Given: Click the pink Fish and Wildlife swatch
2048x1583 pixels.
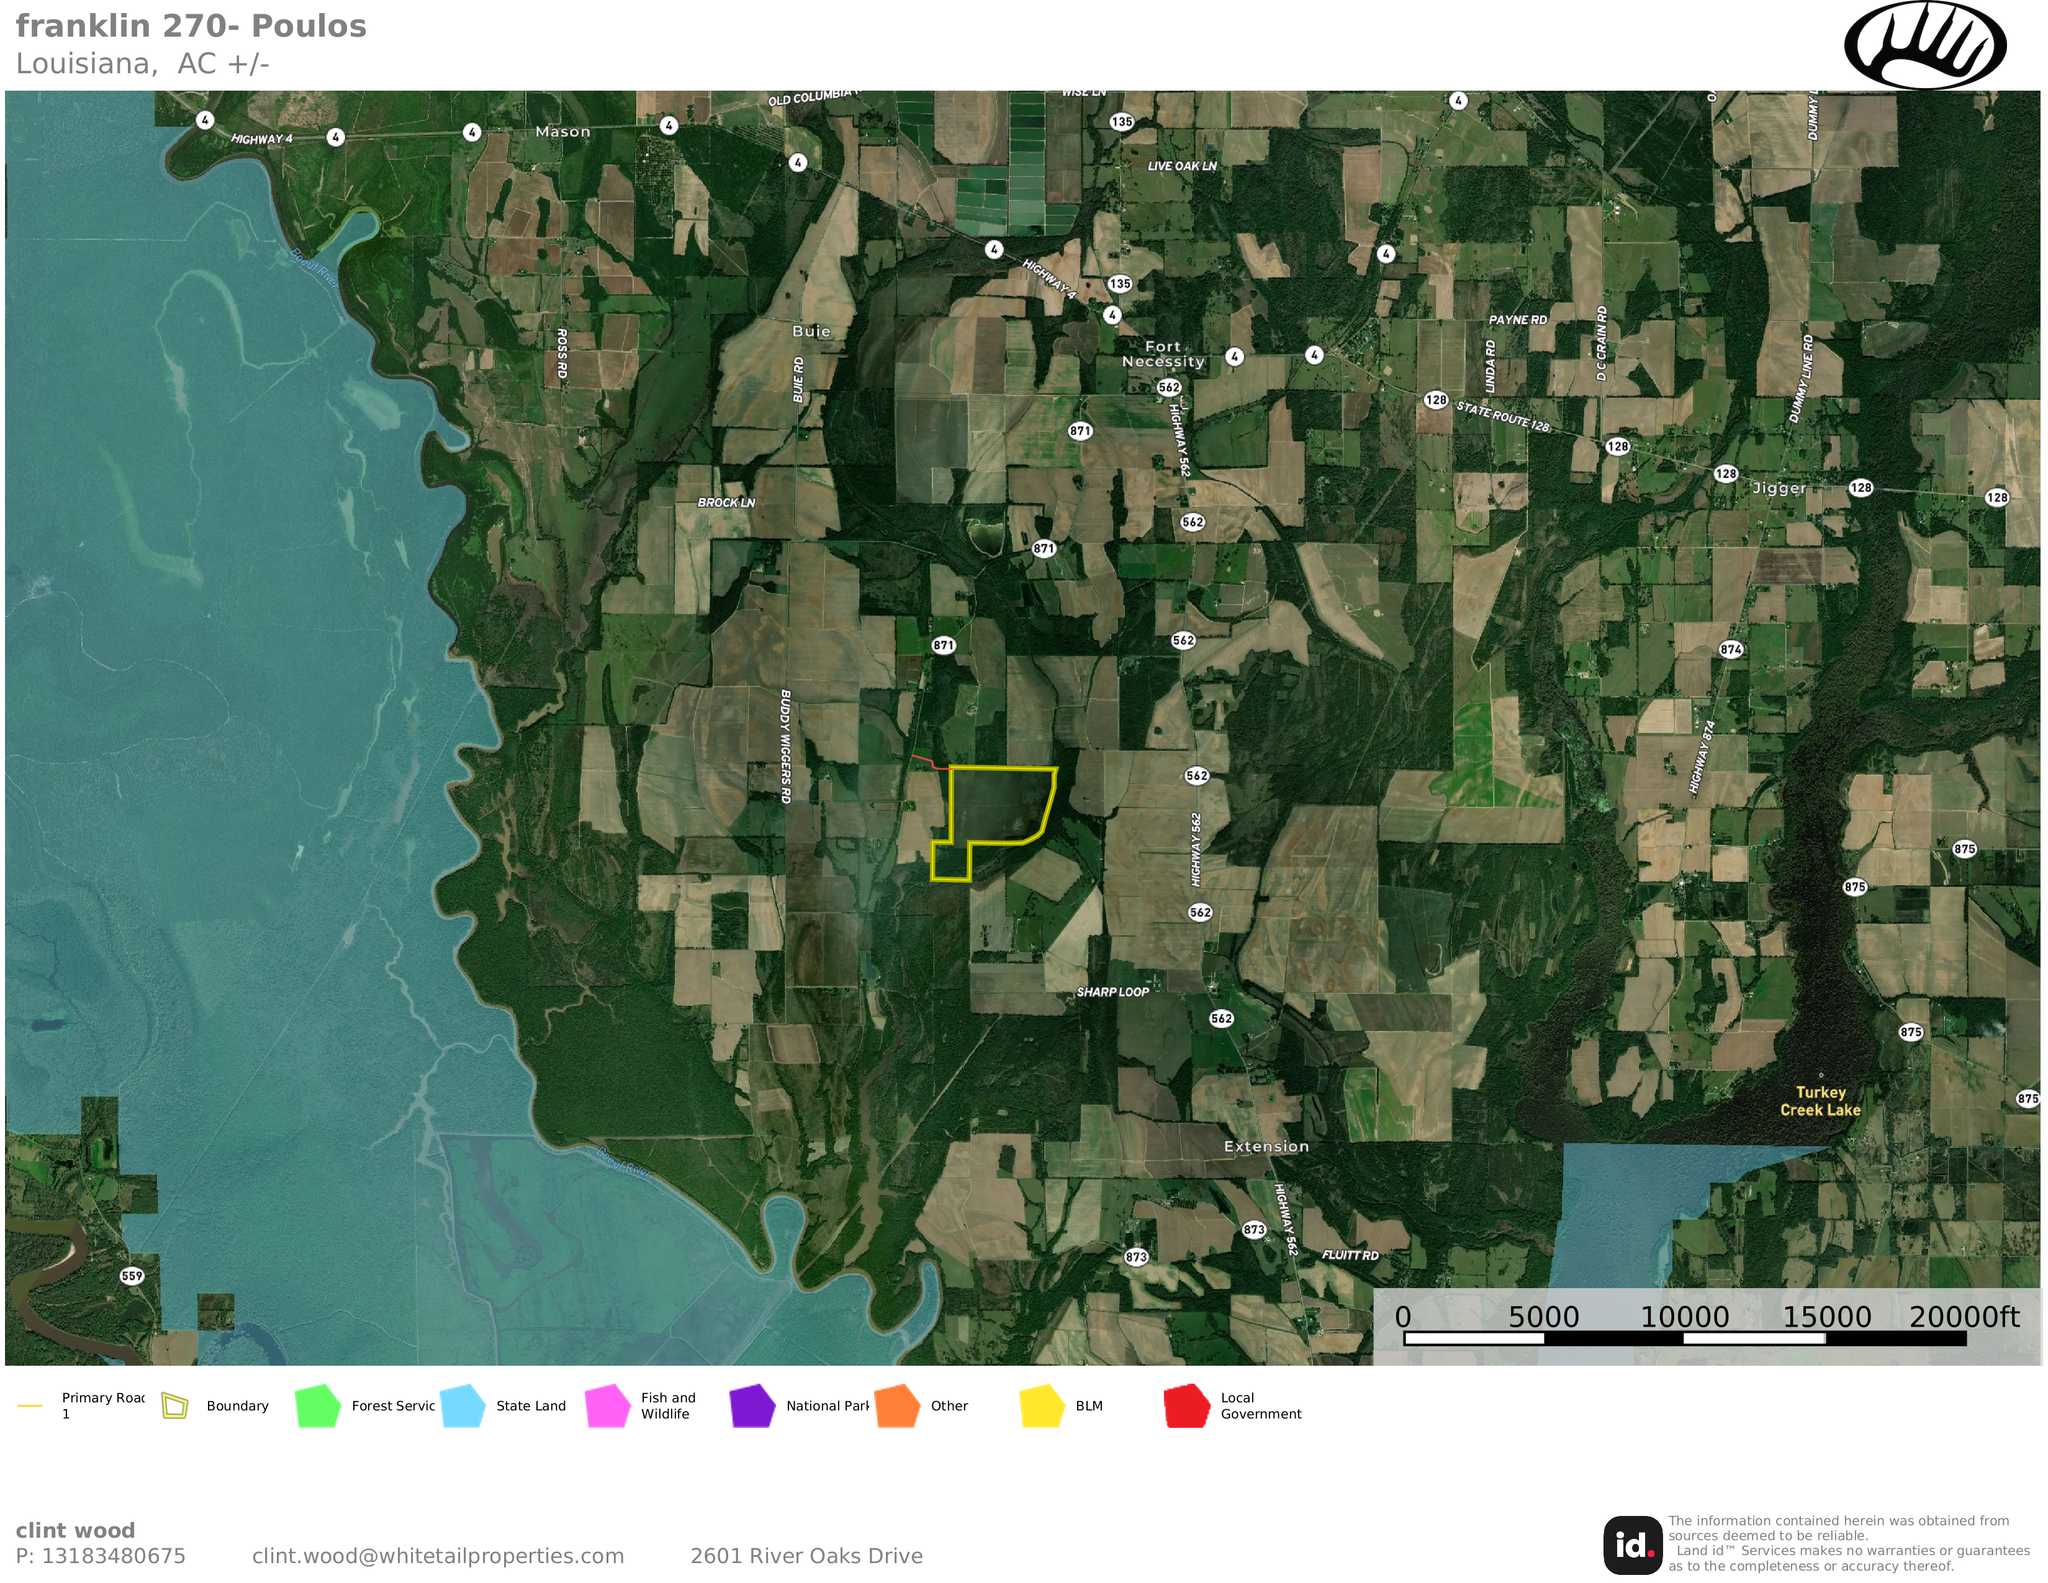Looking at the screenshot, I should pyautogui.click(x=608, y=1406).
